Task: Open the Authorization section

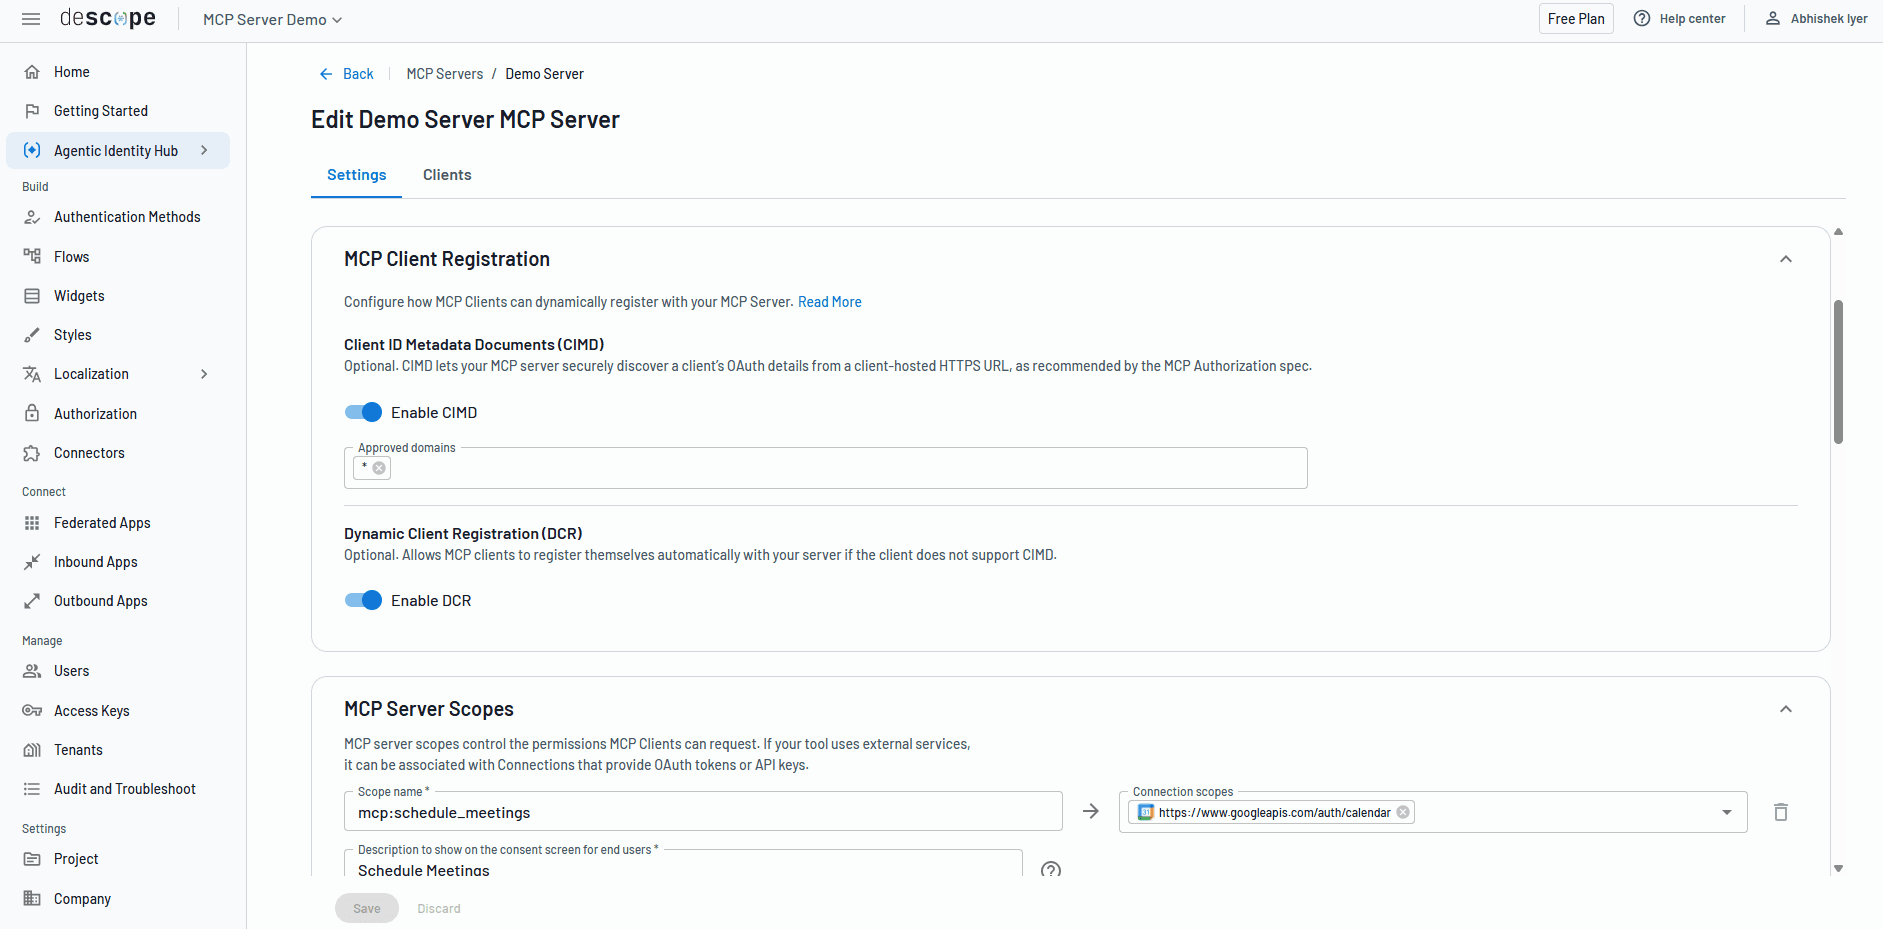Action: pyautogui.click(x=95, y=413)
